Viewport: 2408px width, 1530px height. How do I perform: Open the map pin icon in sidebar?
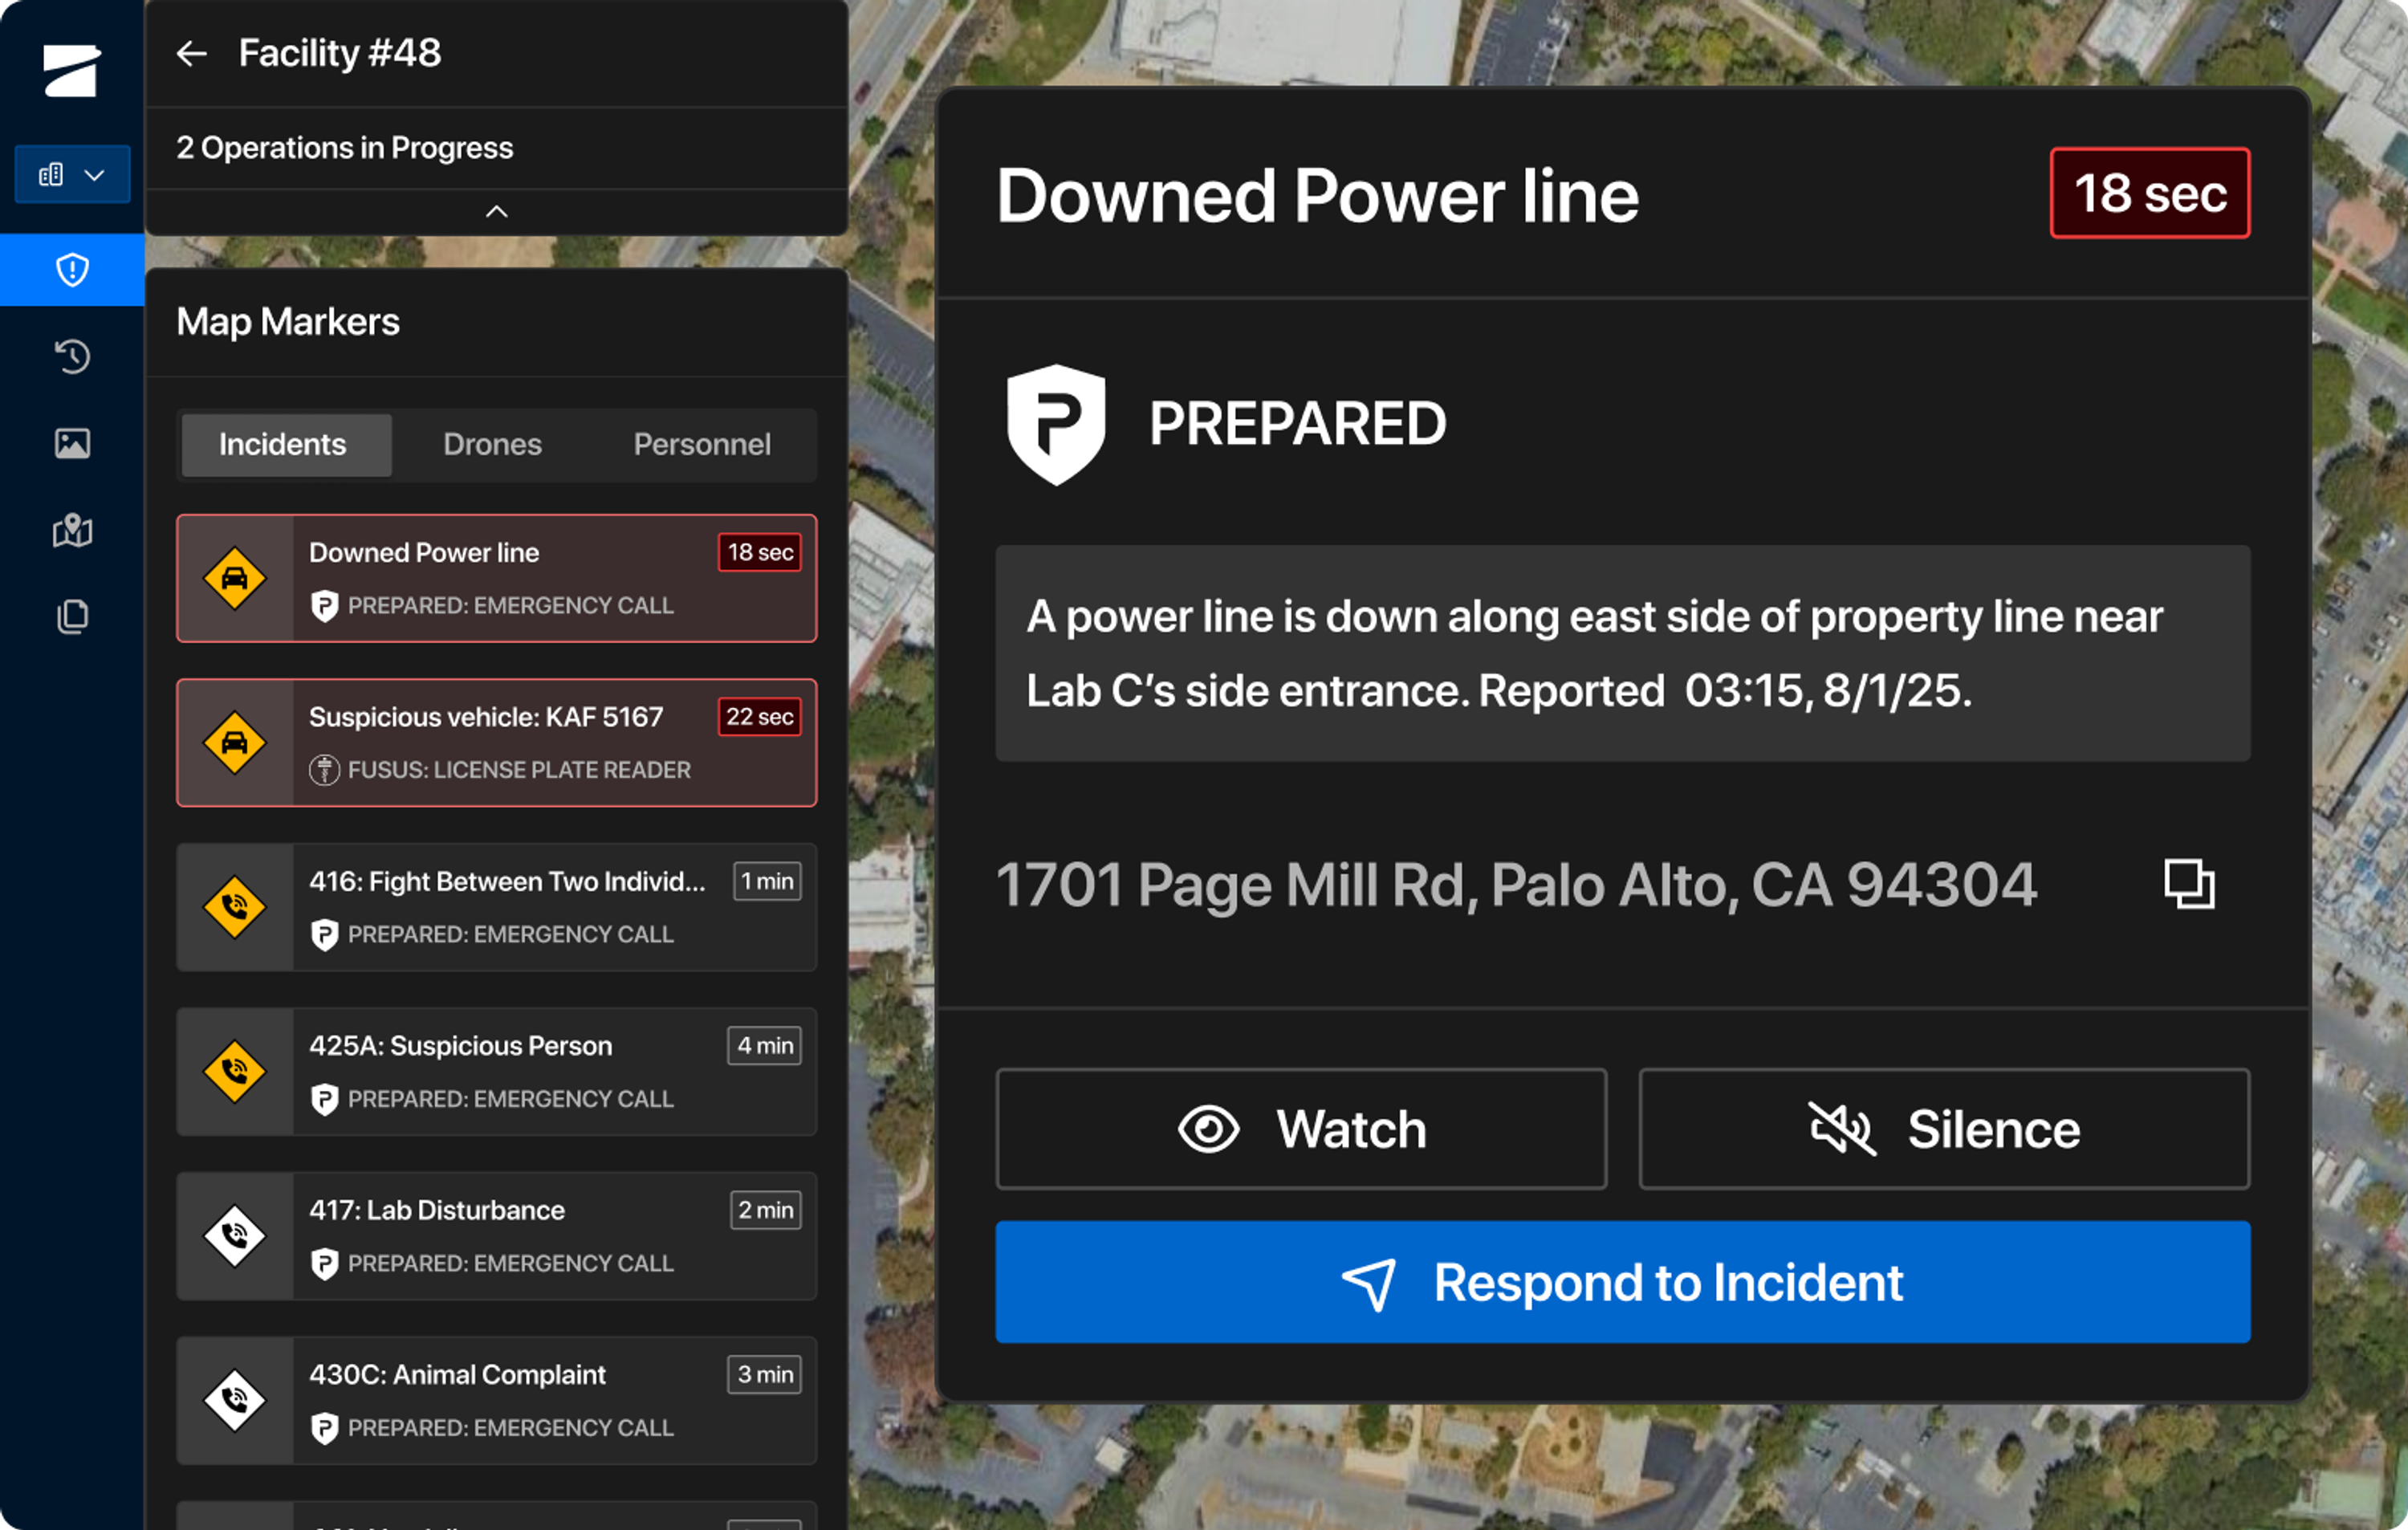[x=72, y=530]
